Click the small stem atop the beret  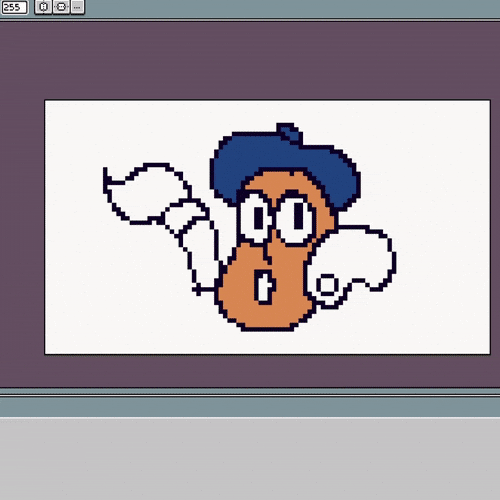(289, 133)
